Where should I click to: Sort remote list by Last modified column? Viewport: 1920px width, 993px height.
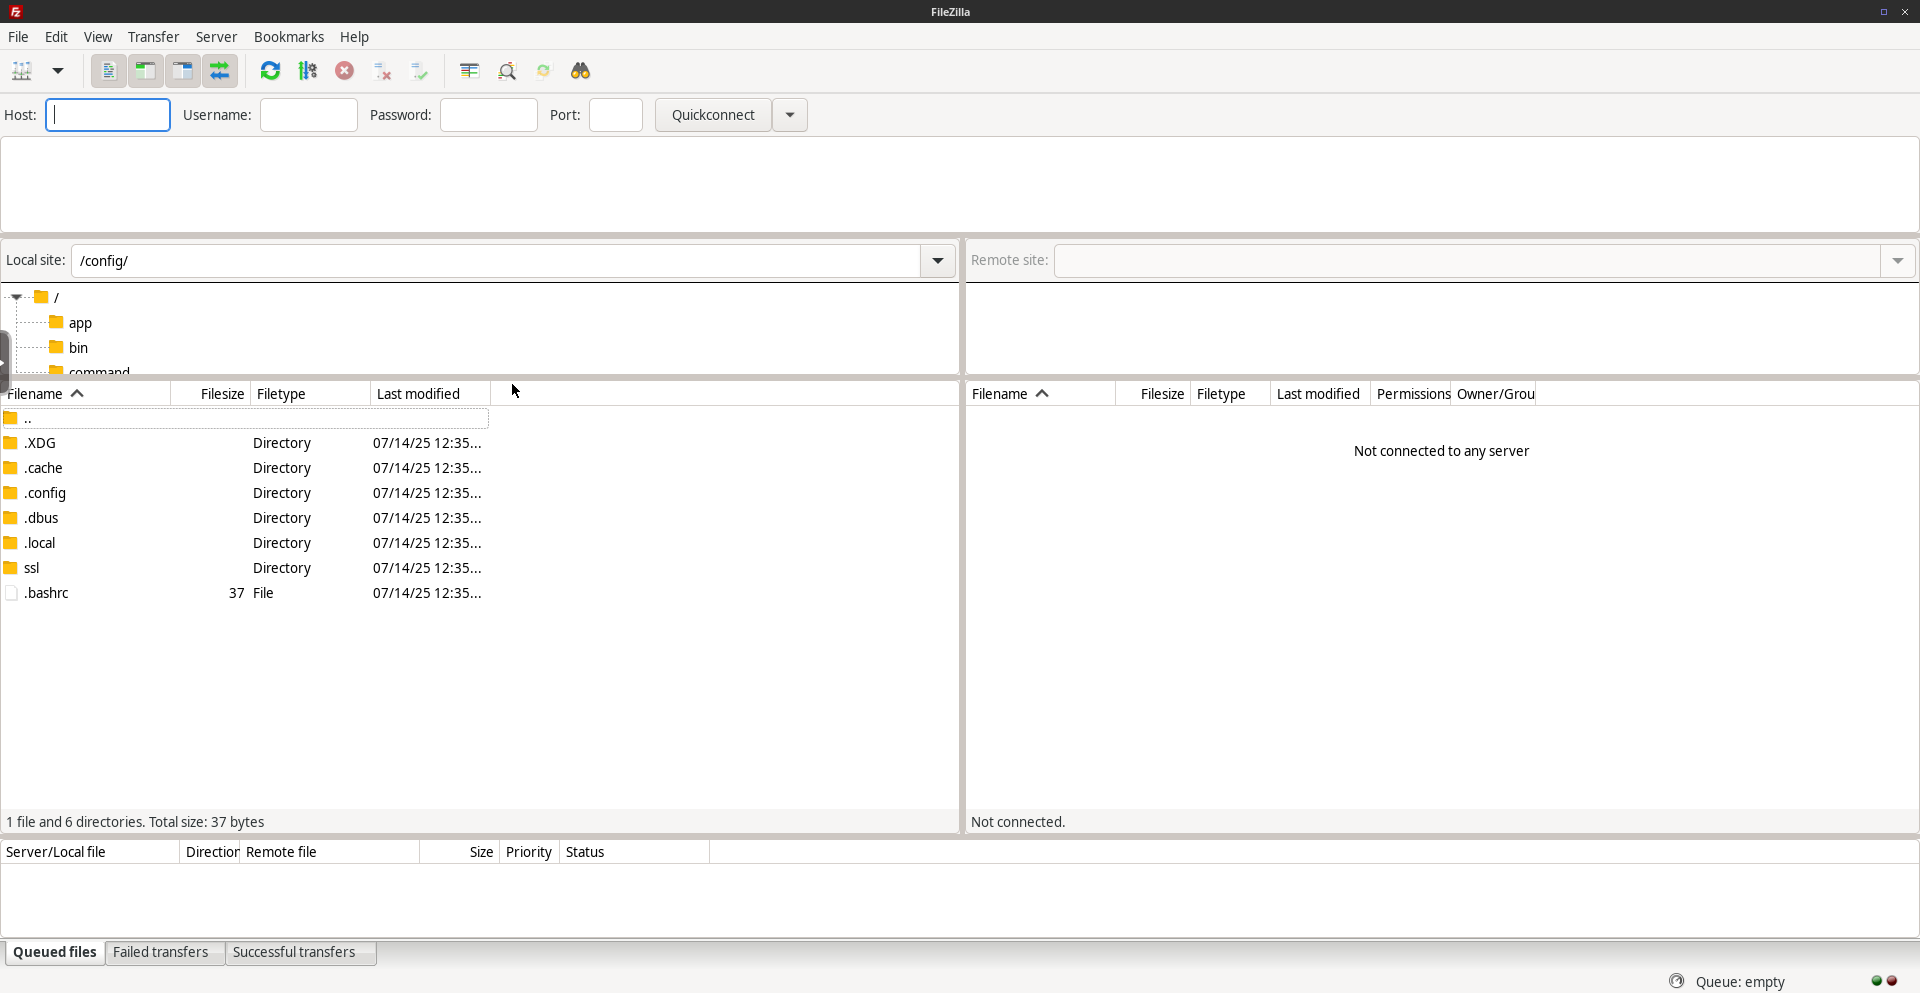point(1321,394)
